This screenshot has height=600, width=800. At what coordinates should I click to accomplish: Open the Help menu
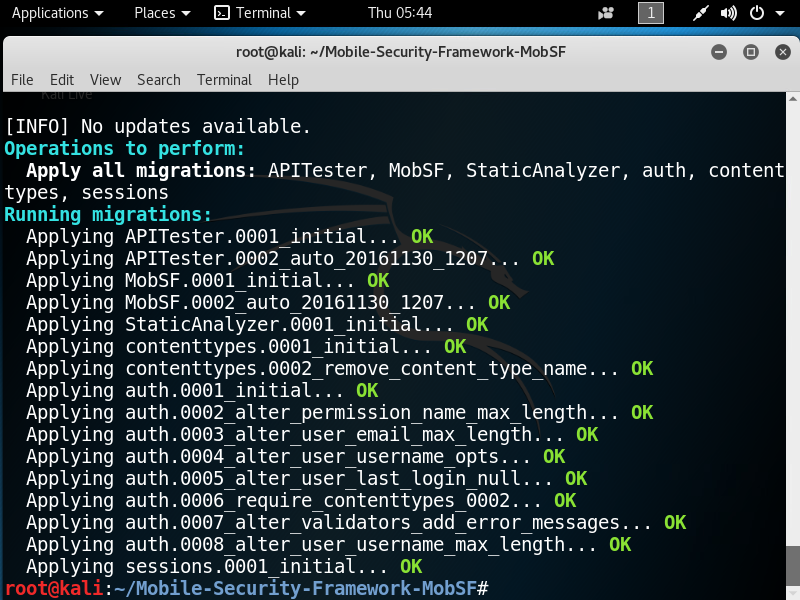tap(283, 80)
